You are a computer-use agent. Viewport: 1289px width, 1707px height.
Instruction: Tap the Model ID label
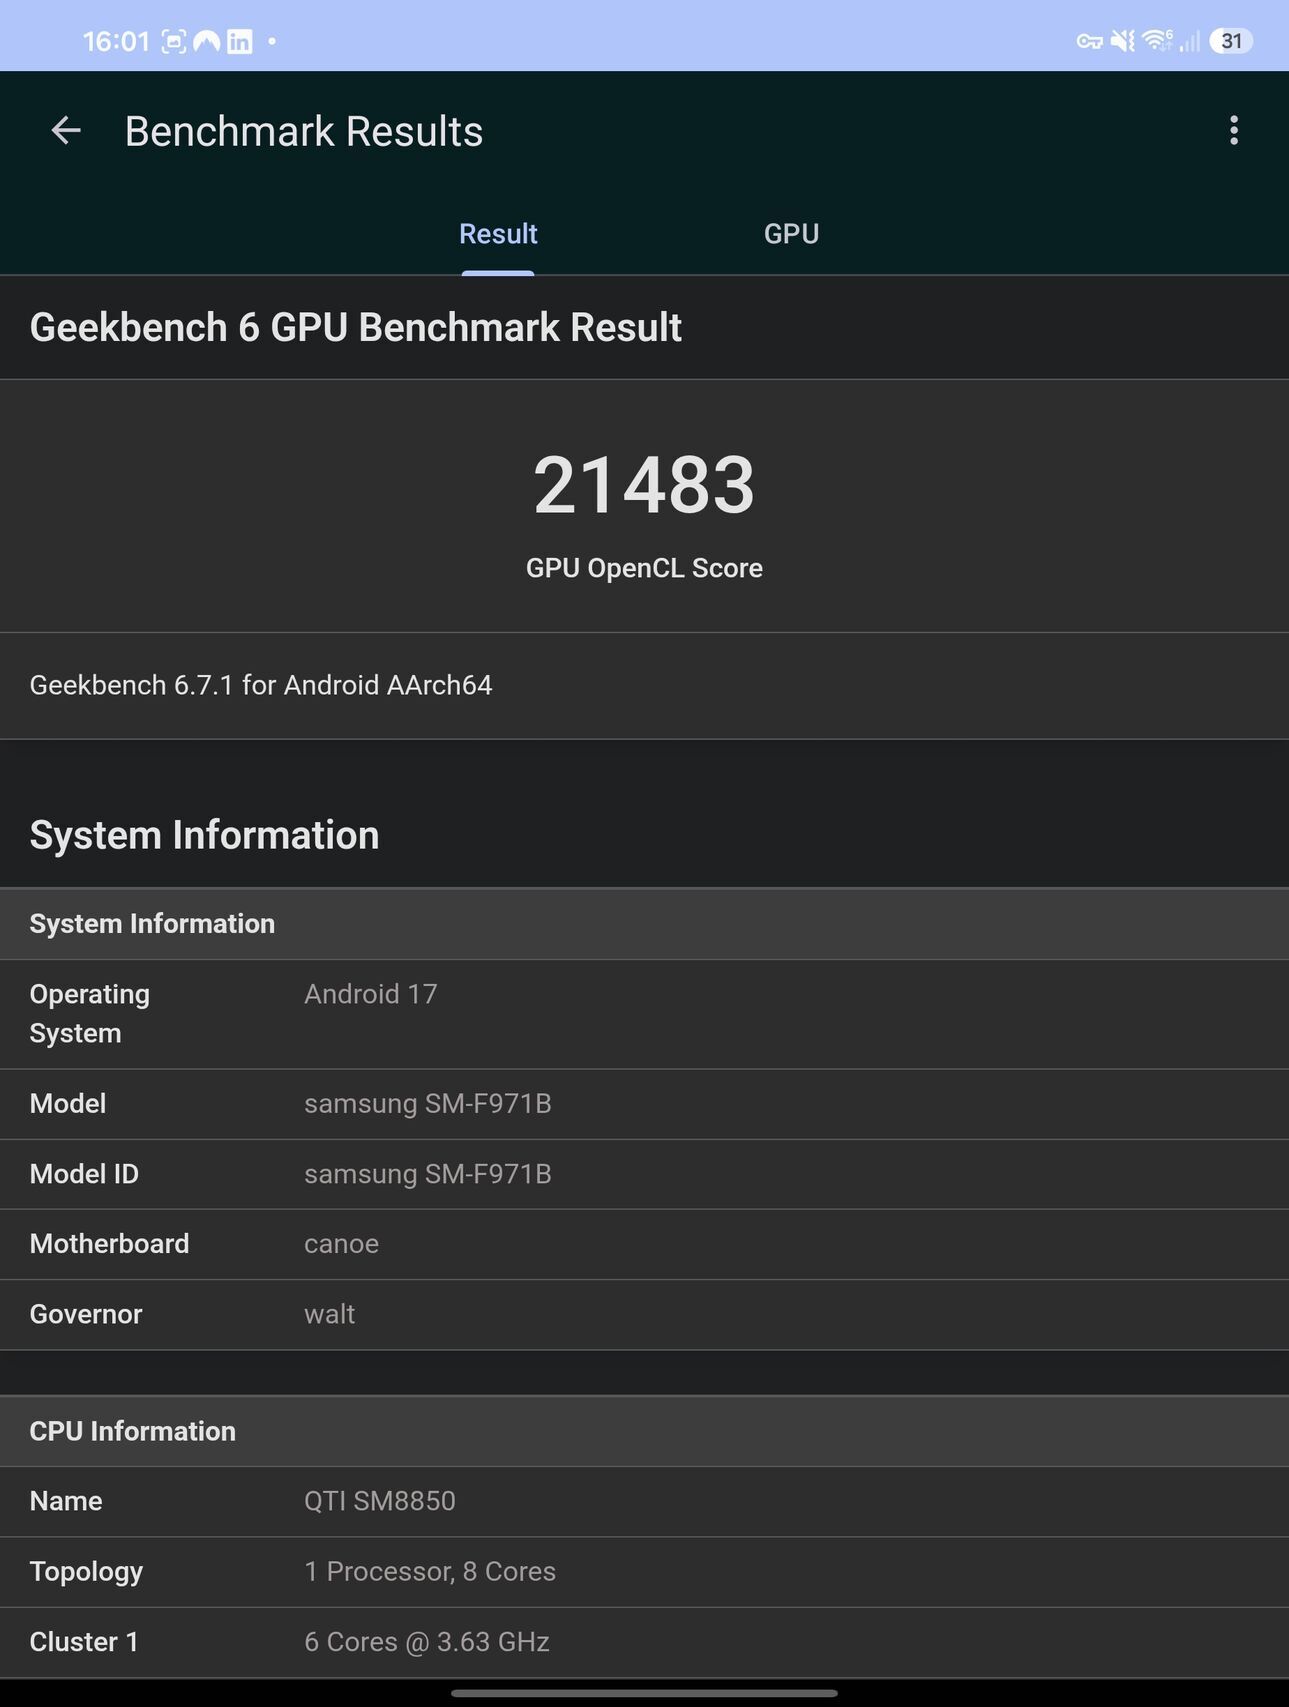84,1173
